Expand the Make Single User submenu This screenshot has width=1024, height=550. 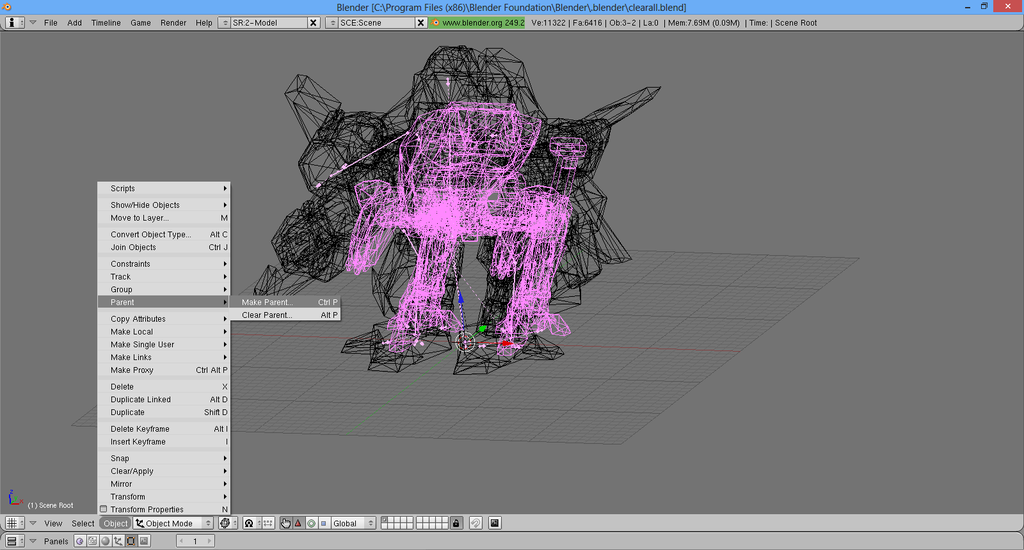point(163,344)
